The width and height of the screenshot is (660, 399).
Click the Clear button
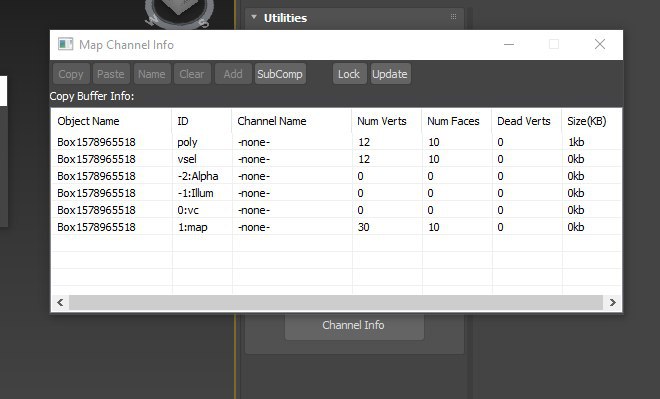[x=192, y=74]
